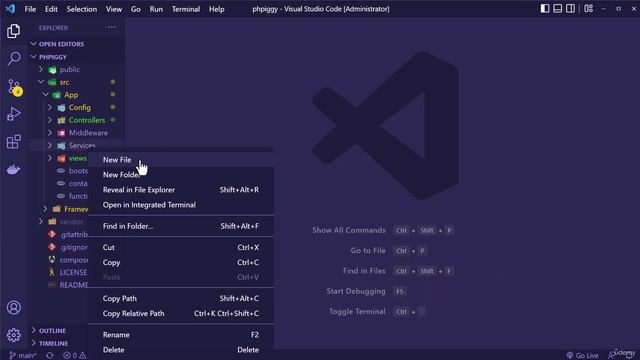Choose Cut from context menu

(x=181, y=247)
